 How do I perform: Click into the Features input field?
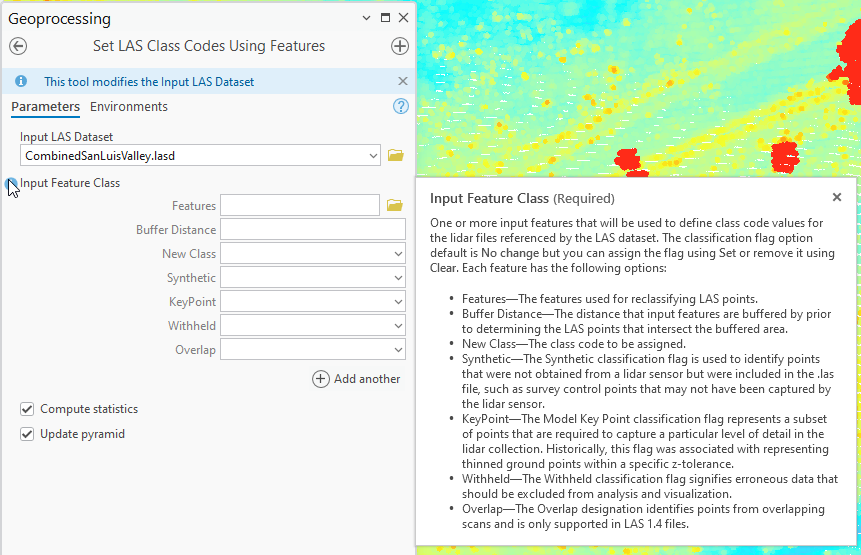tap(300, 205)
